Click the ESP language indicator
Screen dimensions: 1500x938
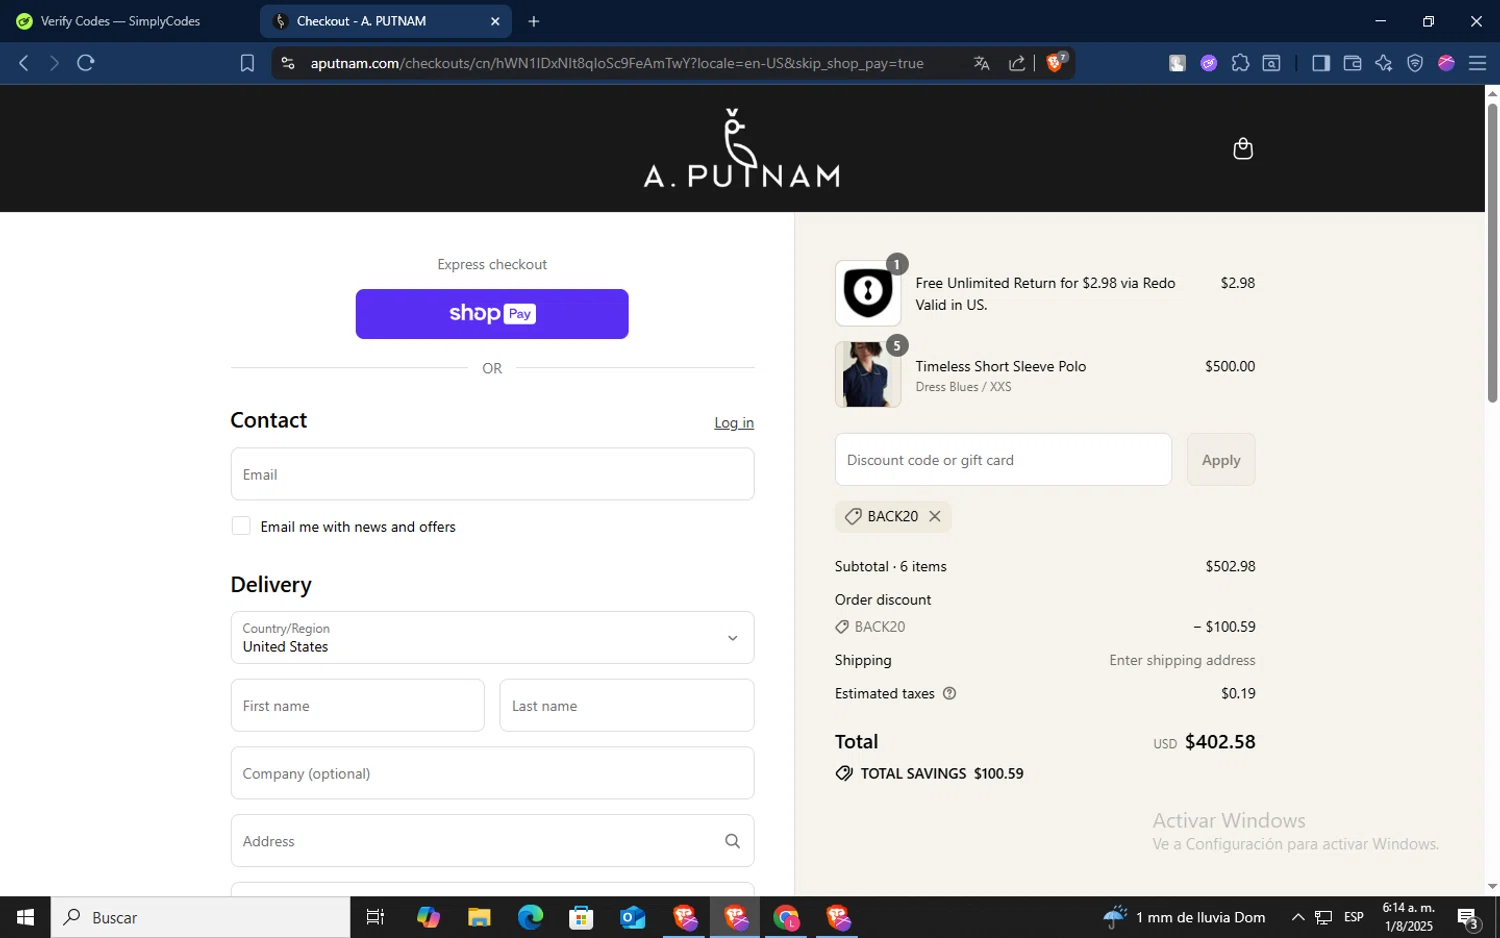point(1354,917)
